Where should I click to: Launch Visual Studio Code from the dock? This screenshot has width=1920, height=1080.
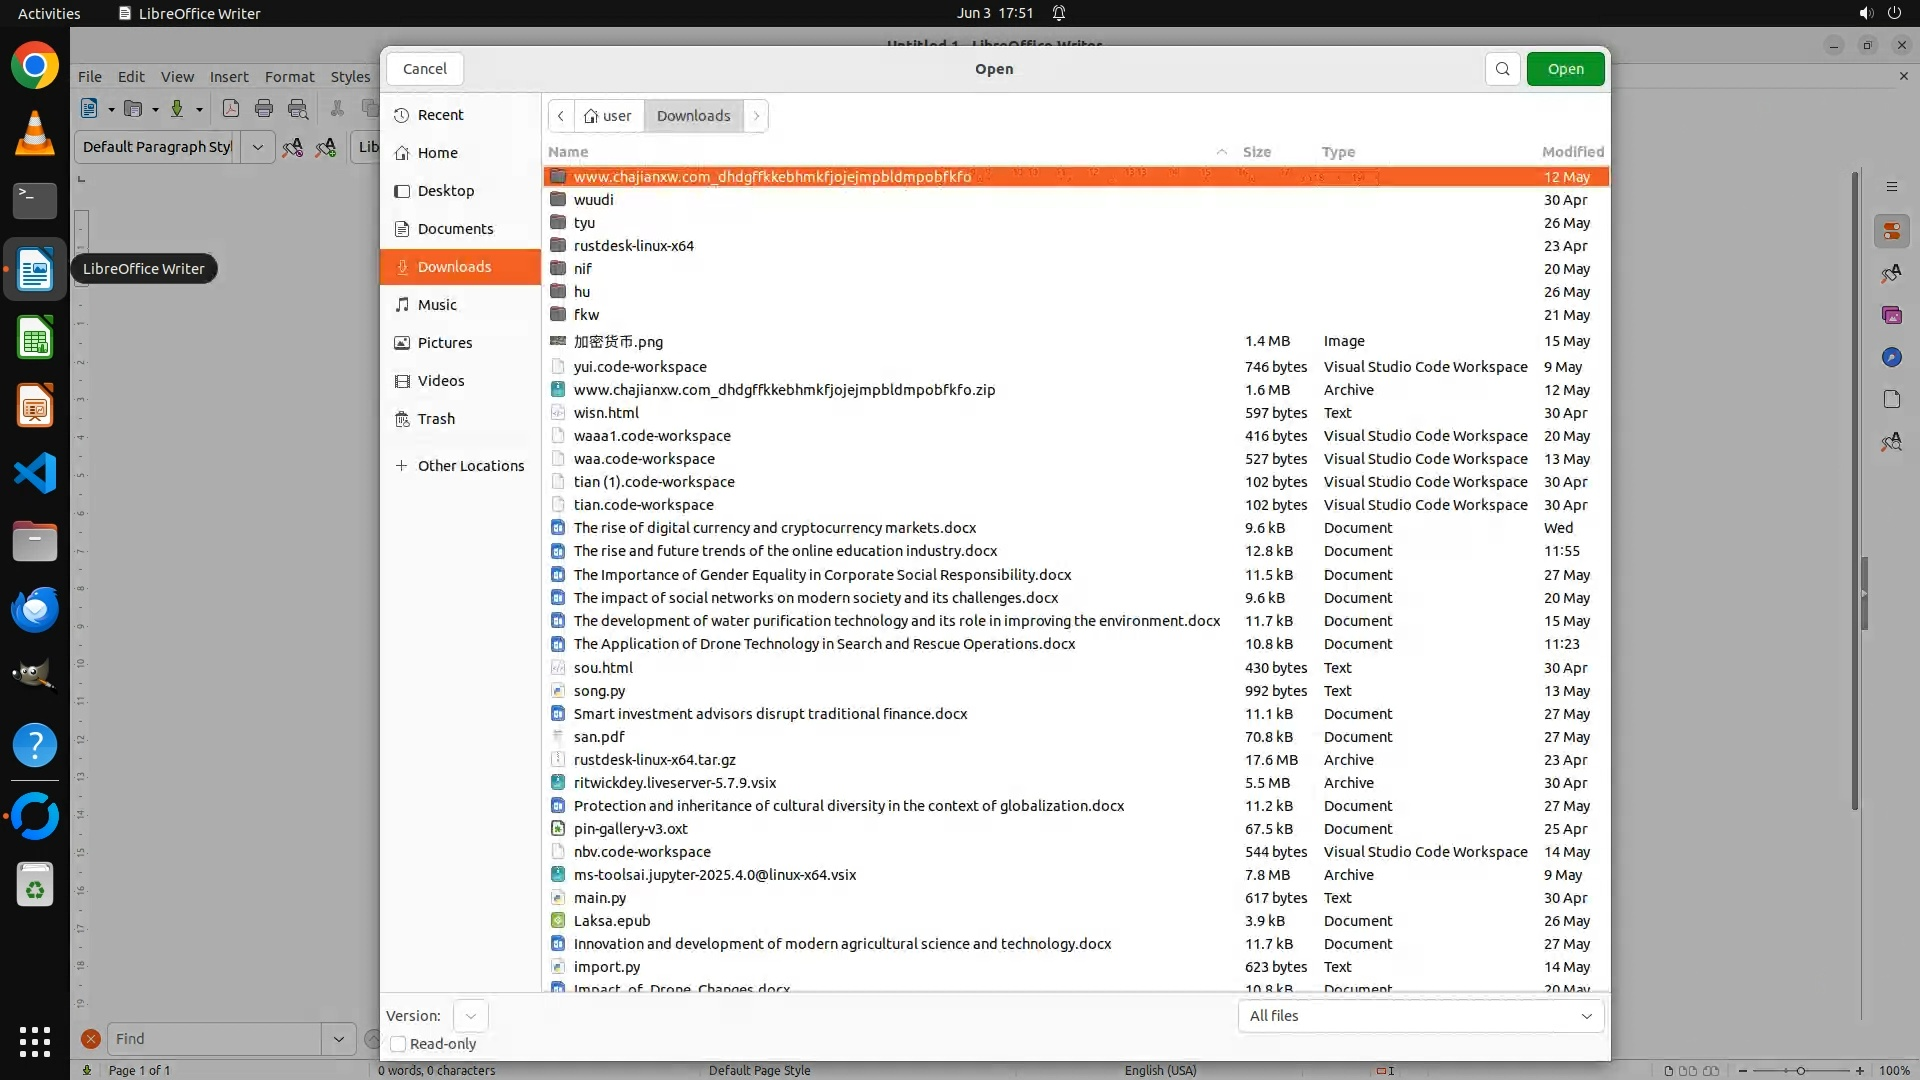35,473
